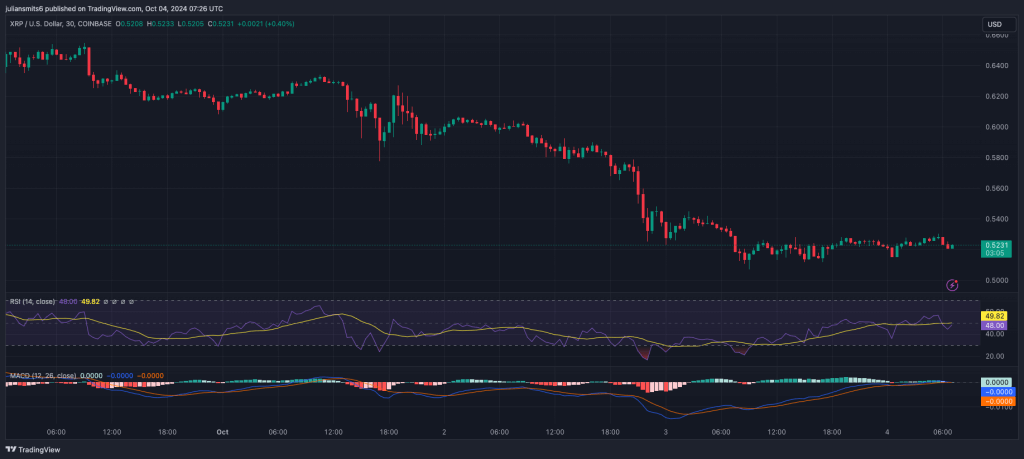Click the day 2 label on time axis
Viewport: 1024px width, 459px height.
[x=444, y=432]
